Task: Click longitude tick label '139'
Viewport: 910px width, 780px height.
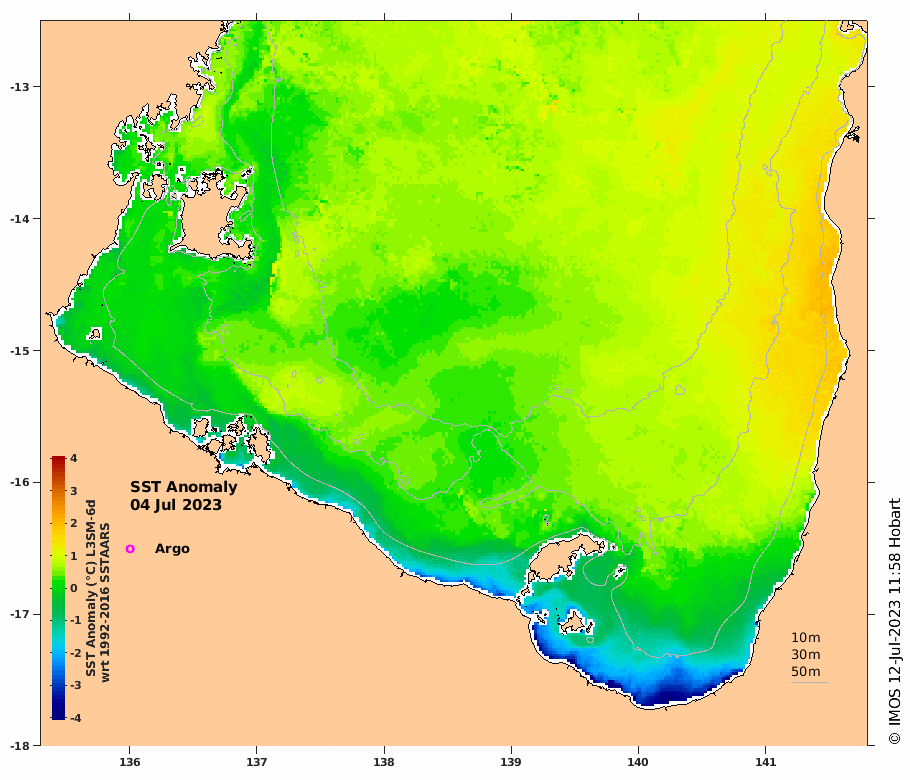Action: point(511,762)
